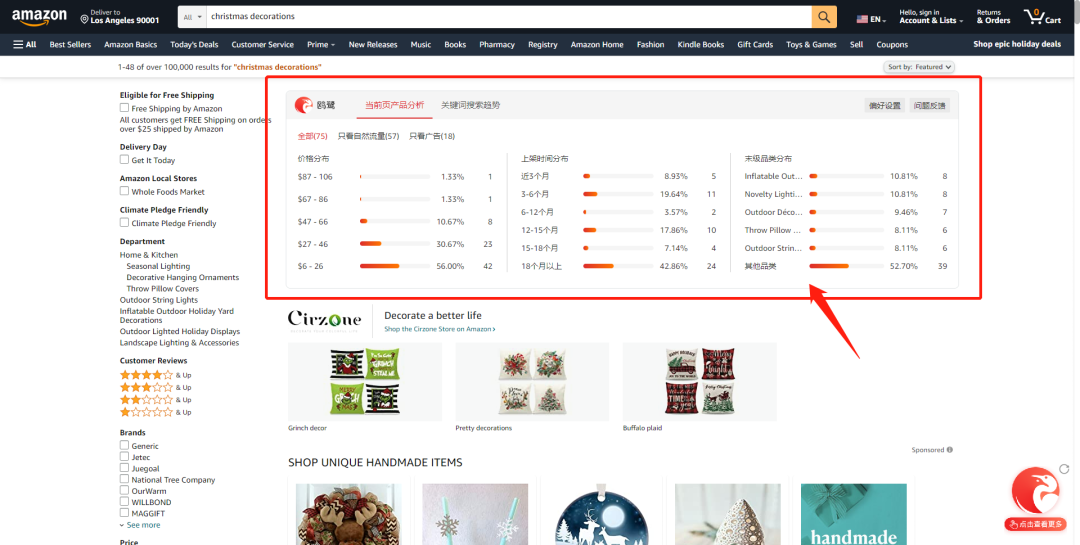Click the $27 - 46 price range row
This screenshot has height=545, width=1080.
pyautogui.click(x=395, y=244)
